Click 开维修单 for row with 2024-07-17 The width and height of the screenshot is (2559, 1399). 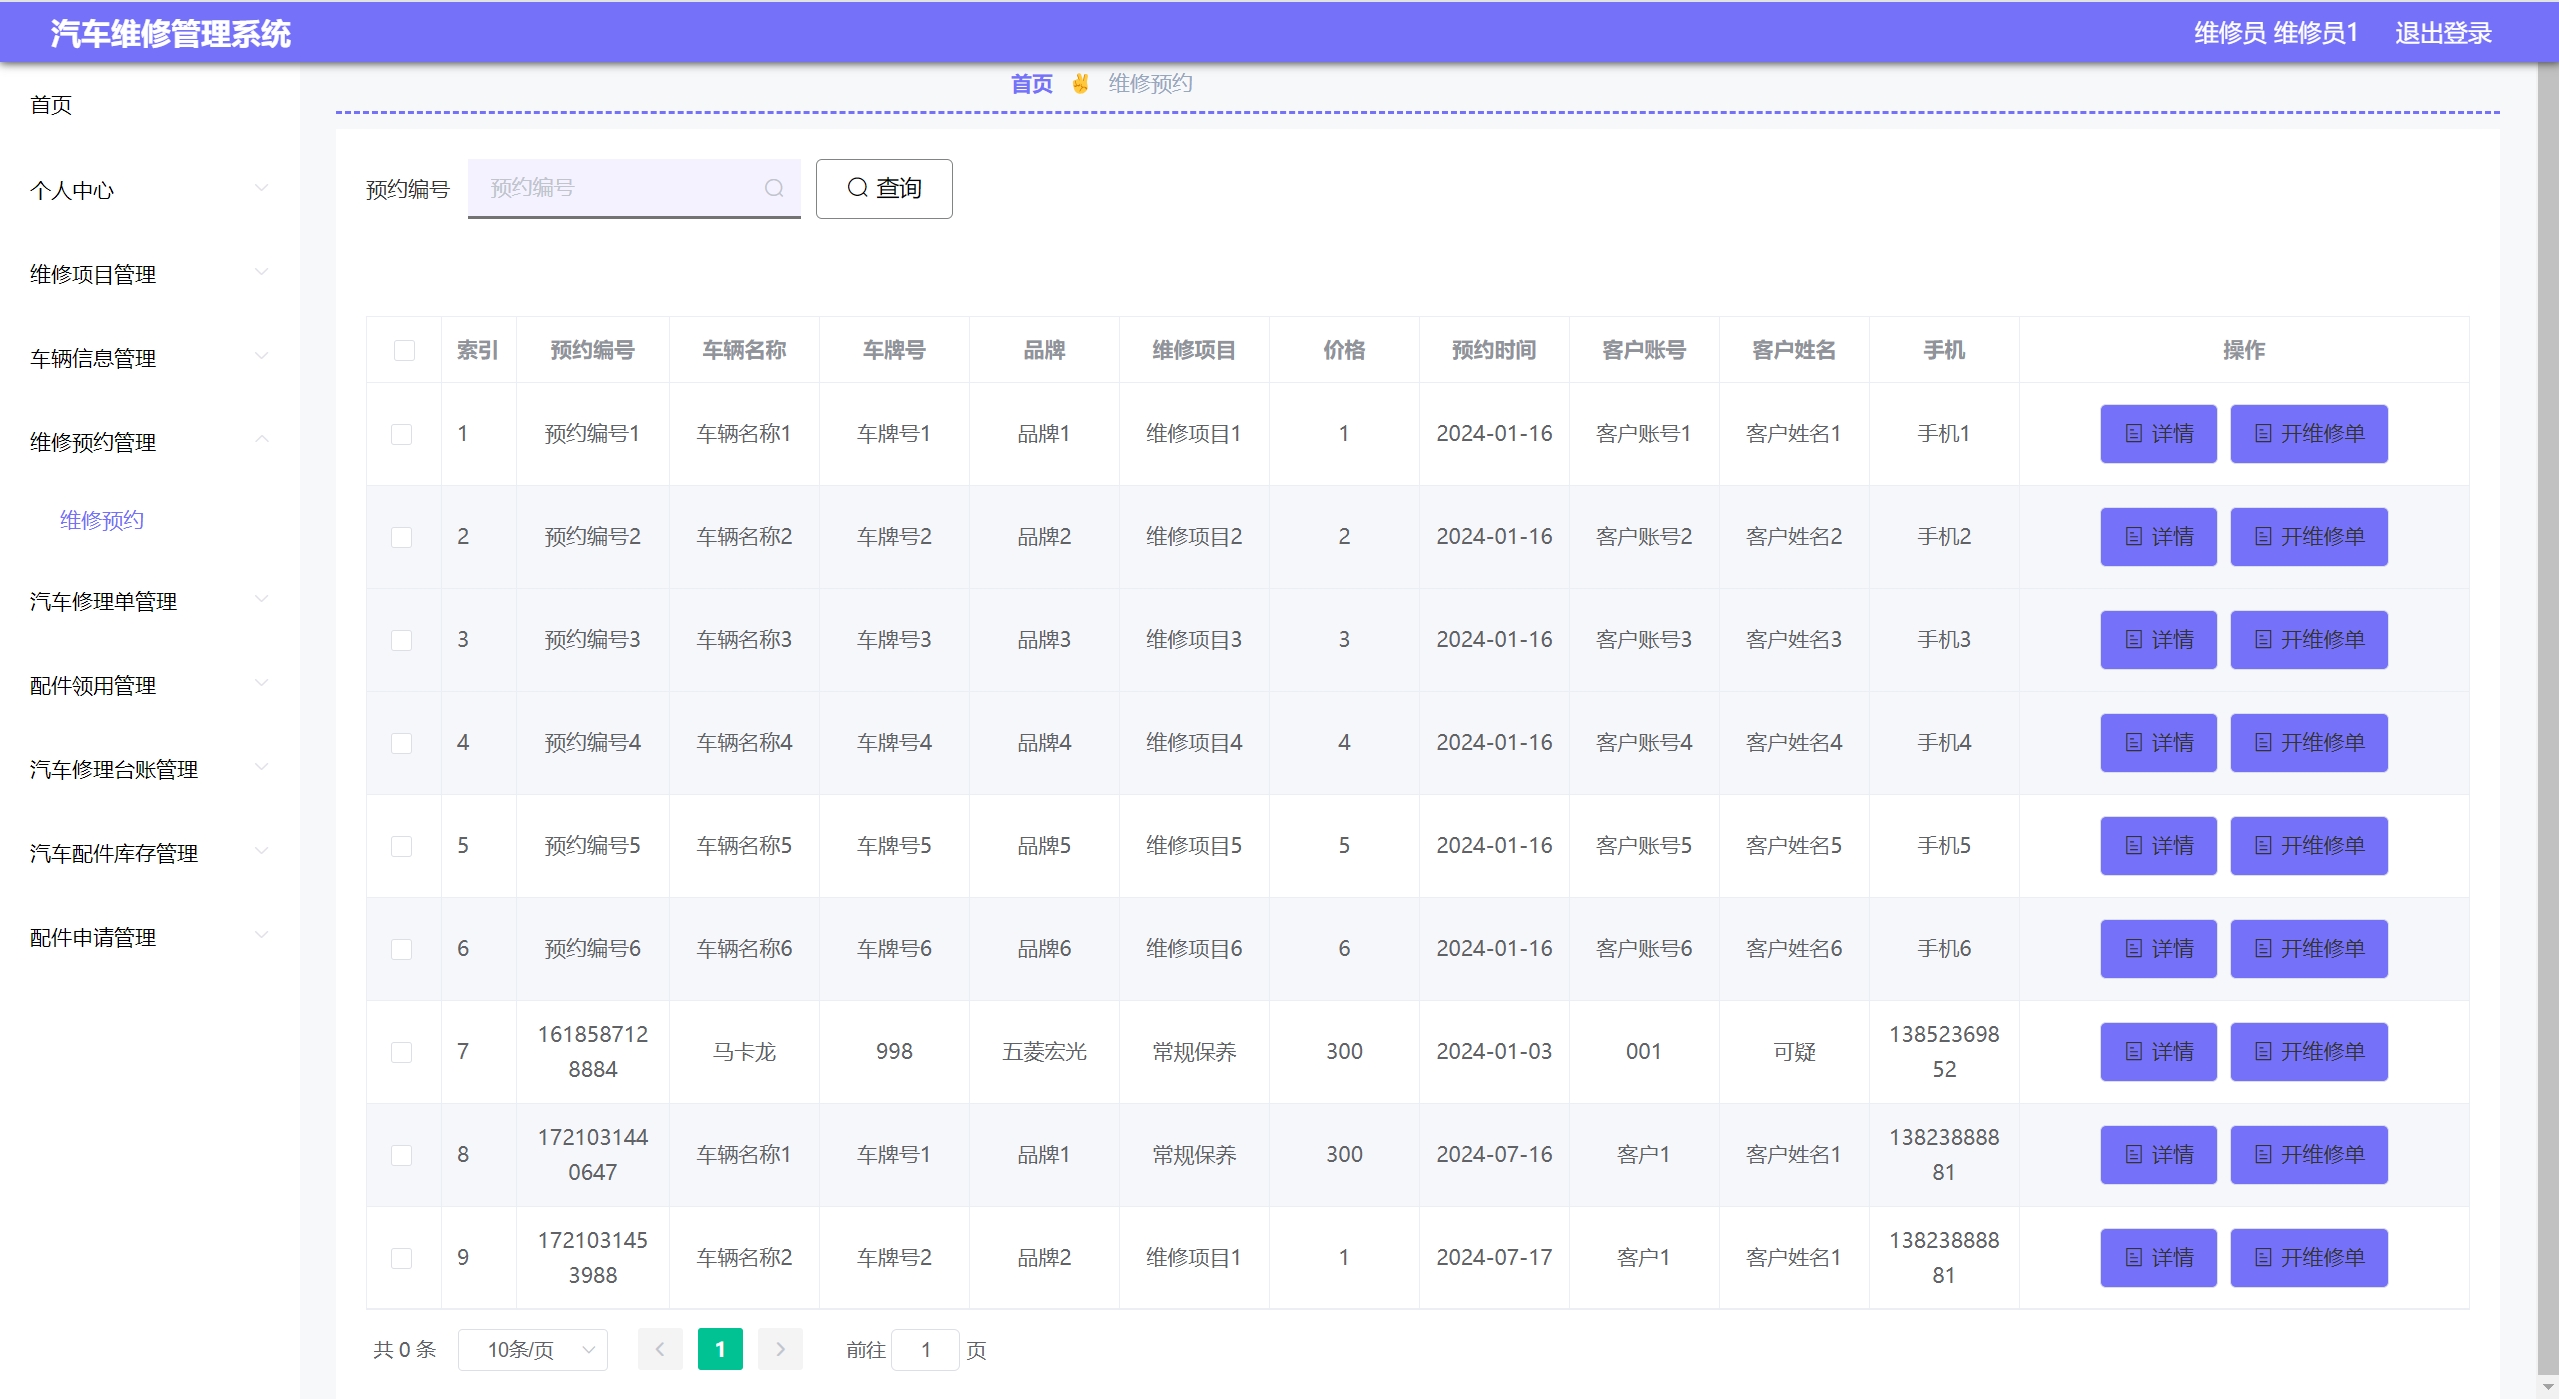[x=2308, y=1258]
